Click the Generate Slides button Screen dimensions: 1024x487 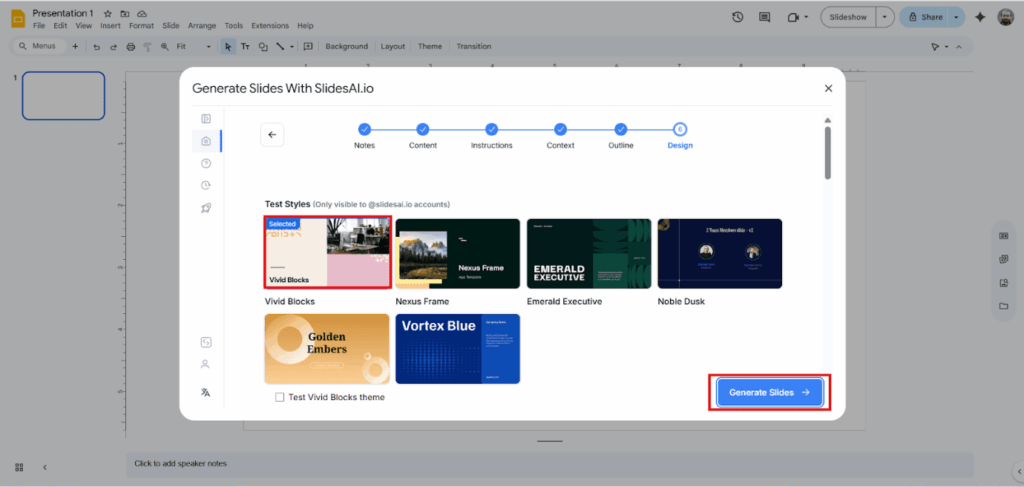coord(769,392)
